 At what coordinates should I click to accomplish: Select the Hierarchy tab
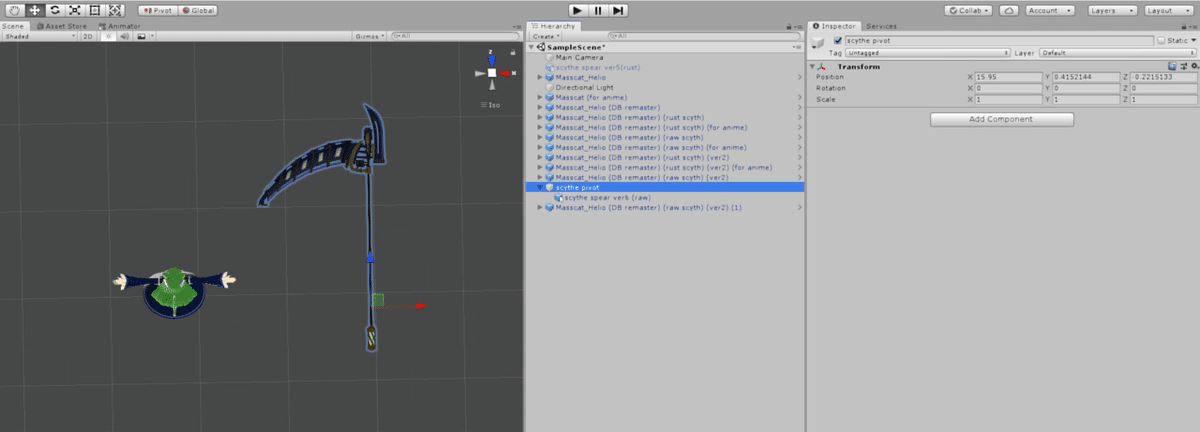tap(553, 26)
